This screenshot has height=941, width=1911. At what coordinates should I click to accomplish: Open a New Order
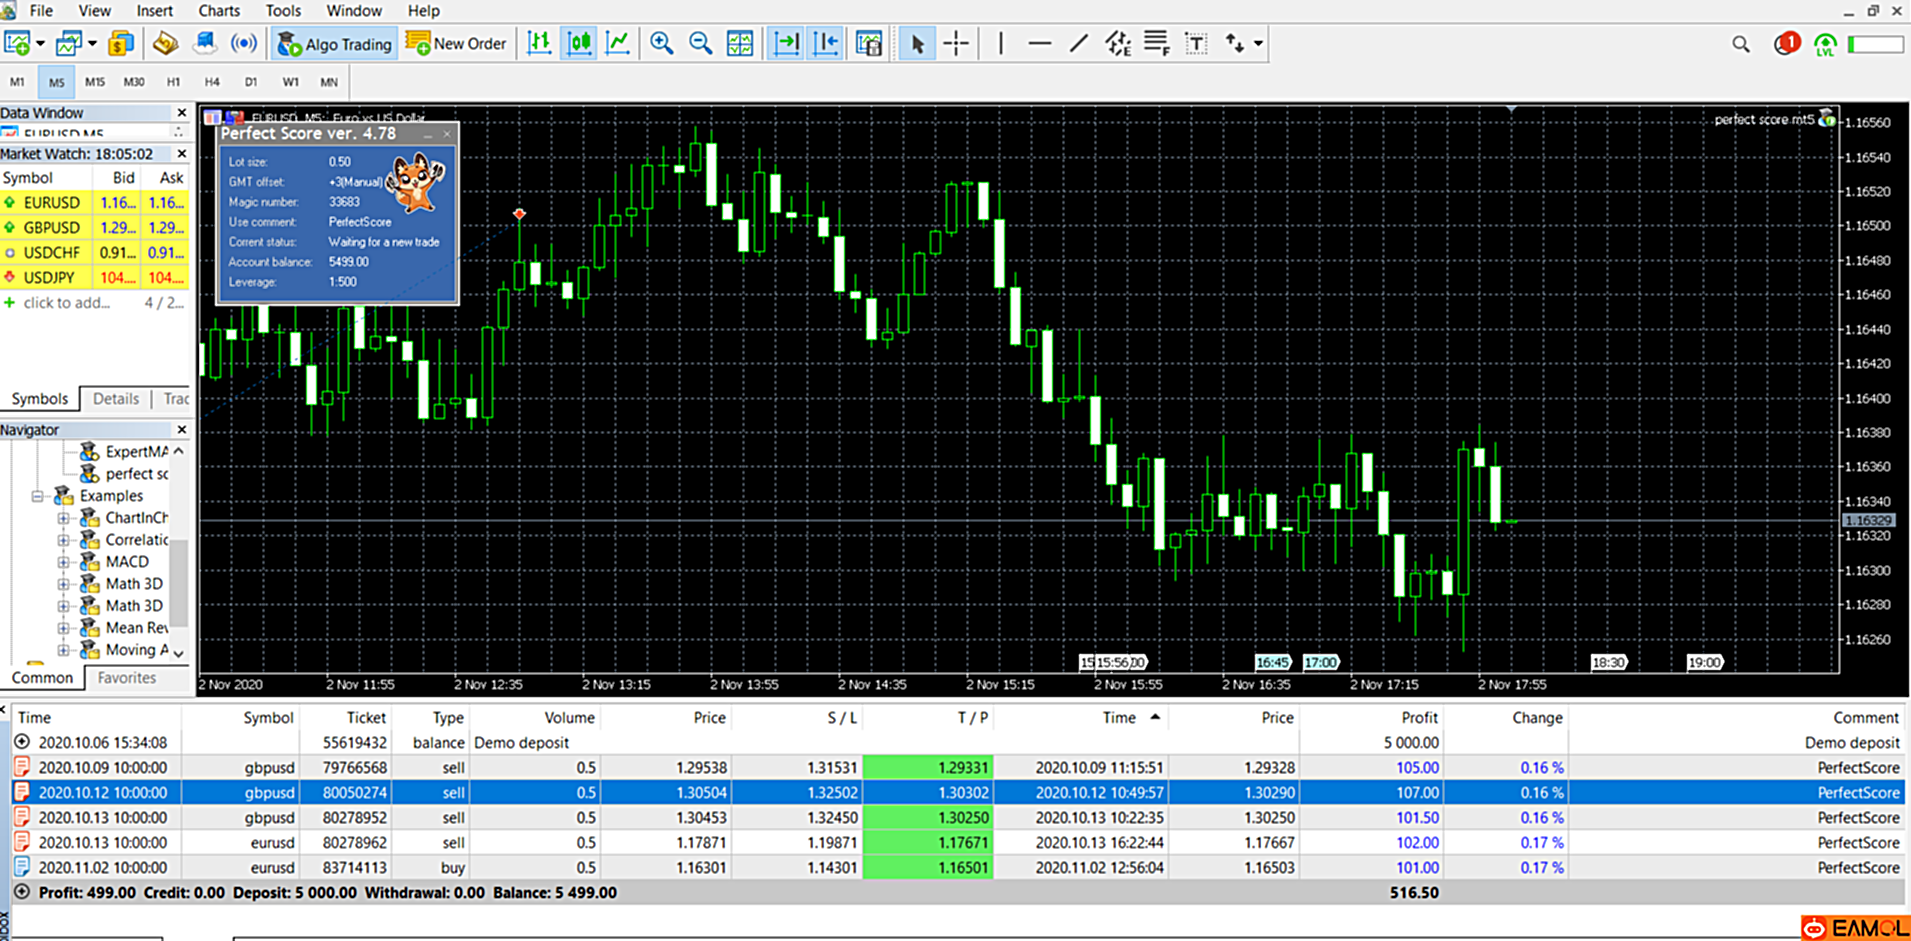pyautogui.click(x=457, y=44)
